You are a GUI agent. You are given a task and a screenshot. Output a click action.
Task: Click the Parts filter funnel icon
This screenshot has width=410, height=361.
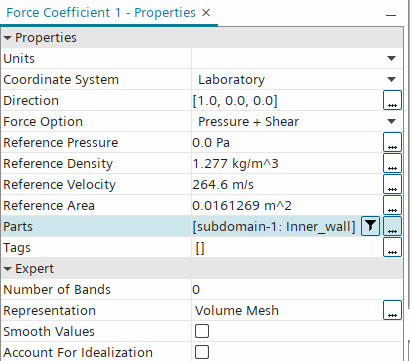tap(370, 226)
